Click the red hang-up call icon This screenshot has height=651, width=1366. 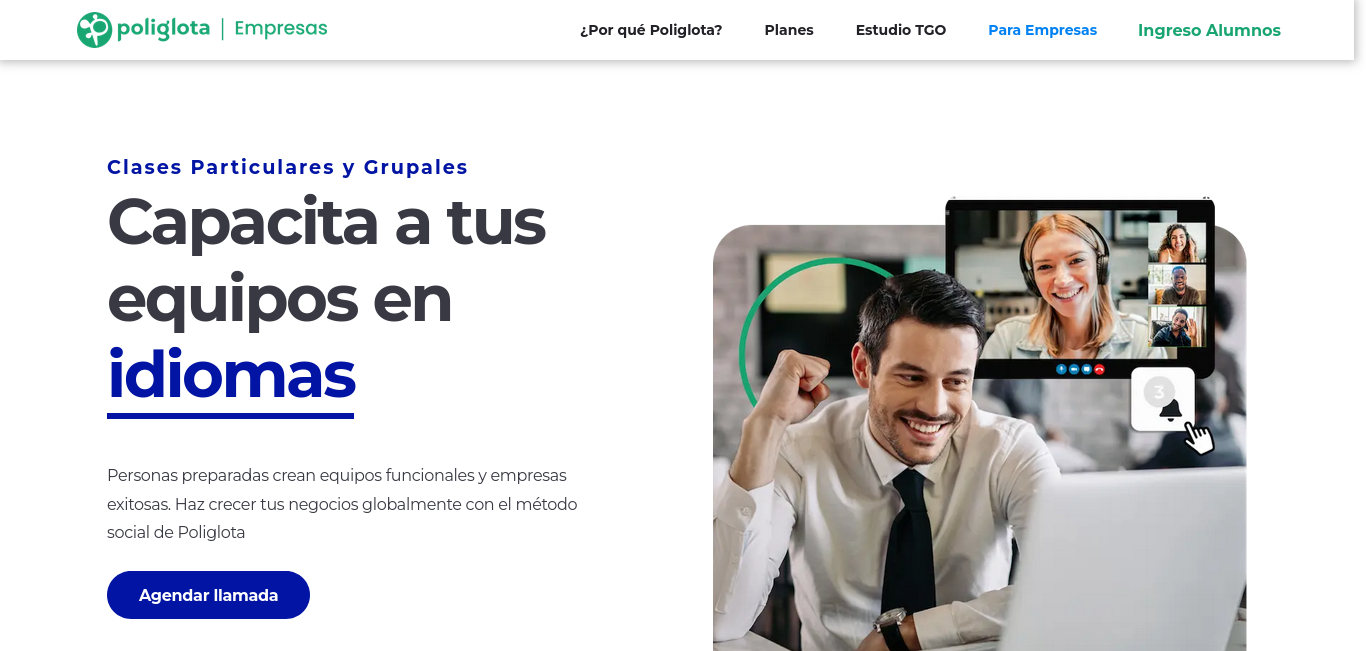[x=1099, y=369]
